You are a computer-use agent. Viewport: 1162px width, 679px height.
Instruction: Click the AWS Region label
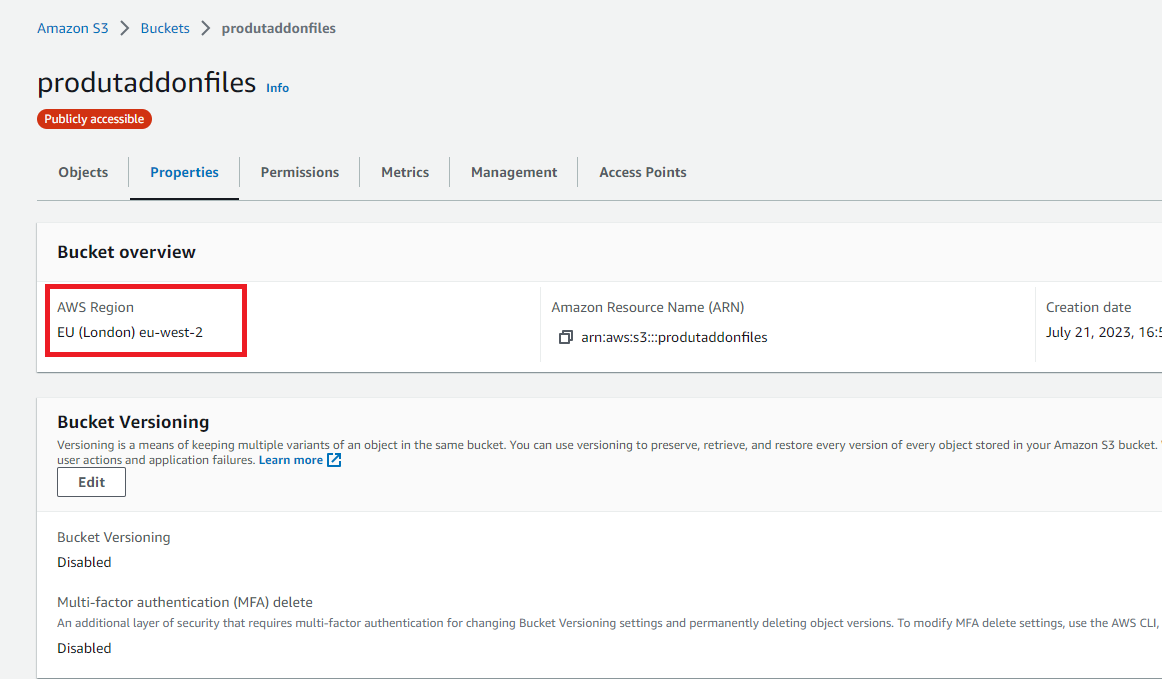(x=96, y=307)
